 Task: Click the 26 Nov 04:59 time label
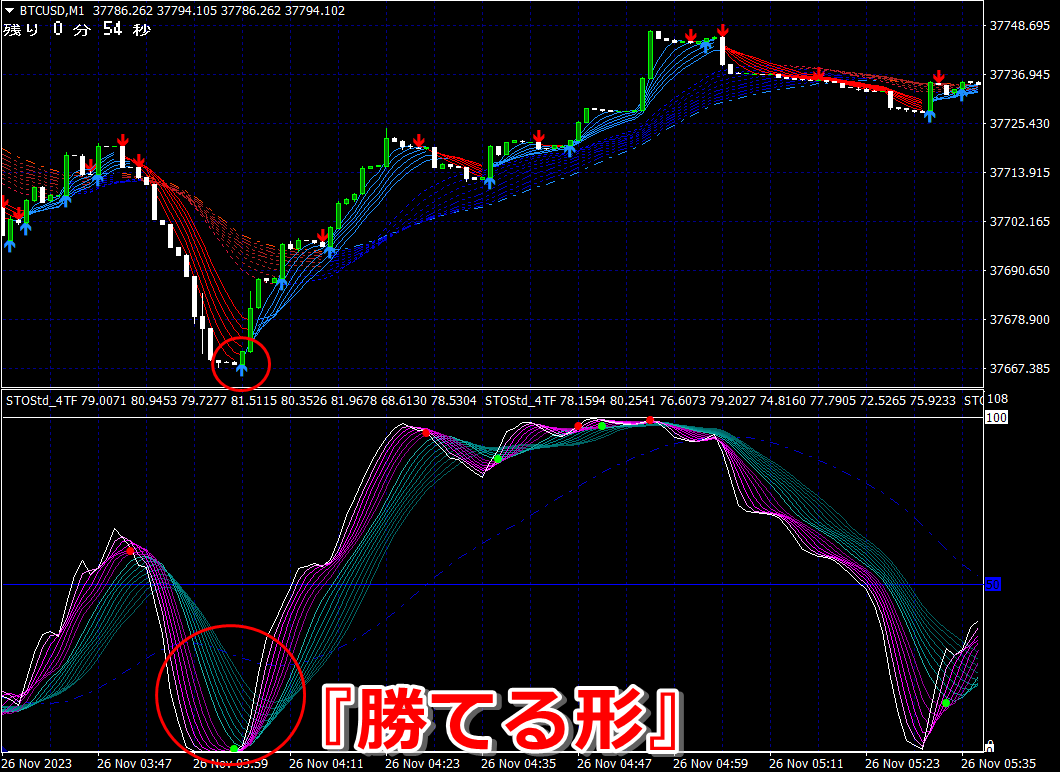(x=710, y=764)
